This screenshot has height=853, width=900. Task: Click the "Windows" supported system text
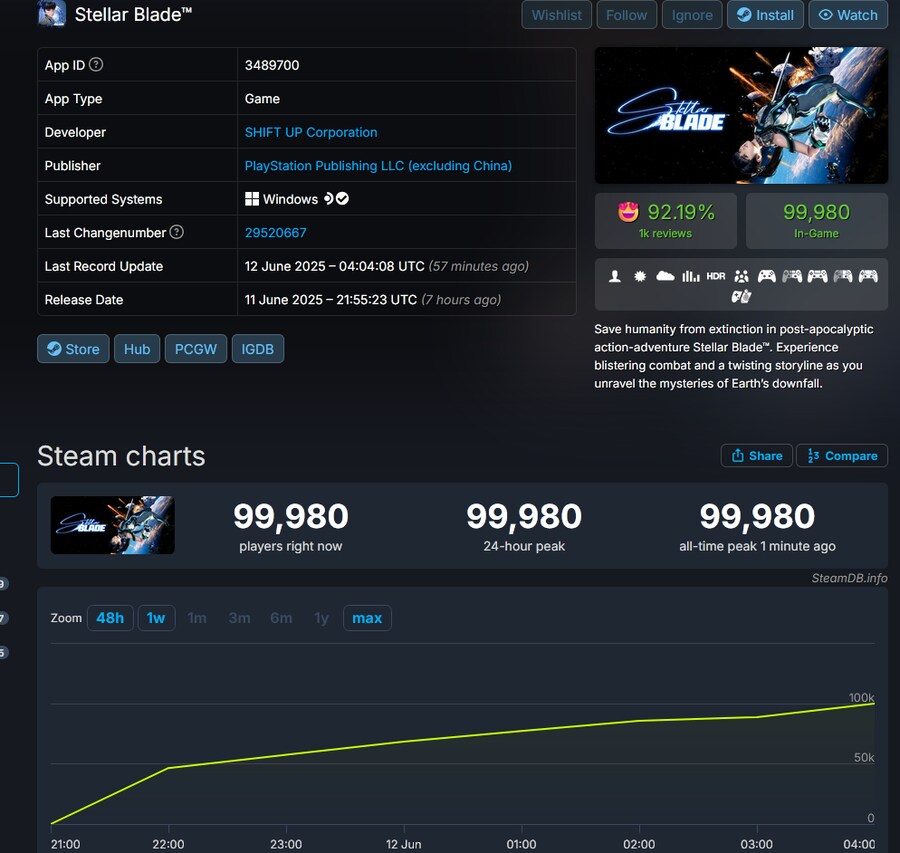pyautogui.click(x=290, y=199)
